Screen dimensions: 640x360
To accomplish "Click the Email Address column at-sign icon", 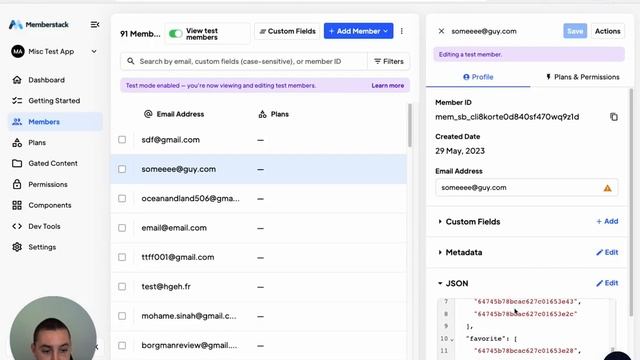I will click(x=148, y=114).
